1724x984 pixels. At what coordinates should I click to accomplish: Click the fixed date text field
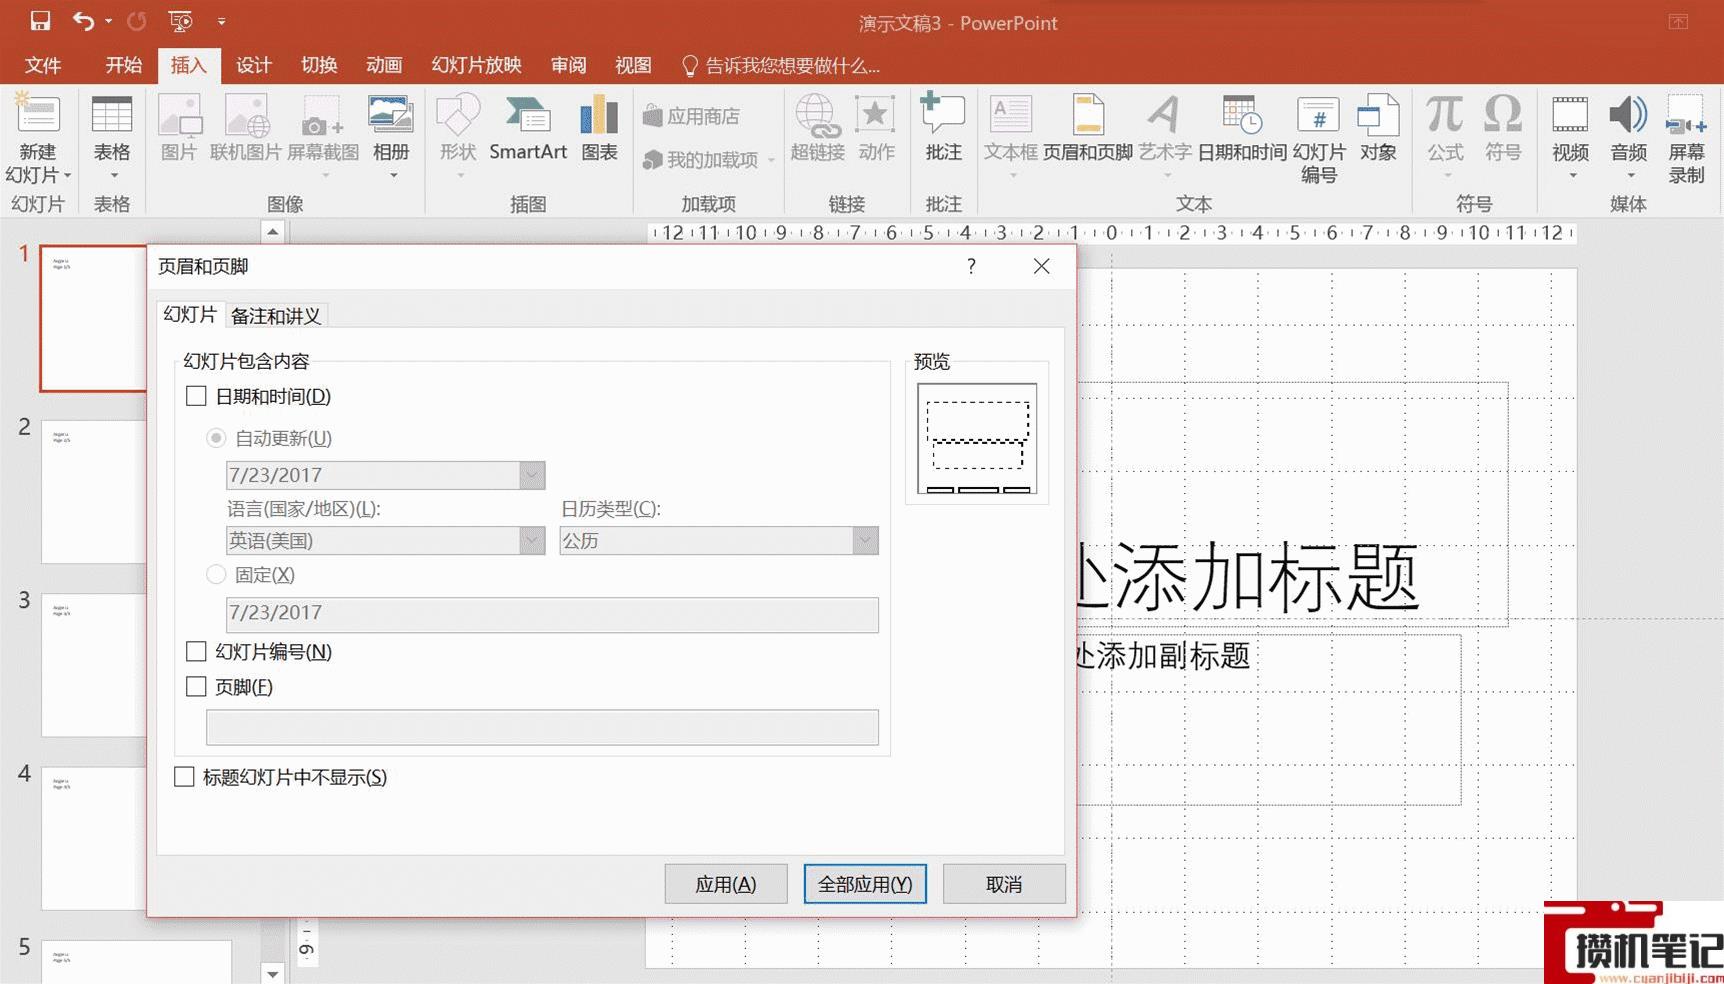(x=552, y=614)
